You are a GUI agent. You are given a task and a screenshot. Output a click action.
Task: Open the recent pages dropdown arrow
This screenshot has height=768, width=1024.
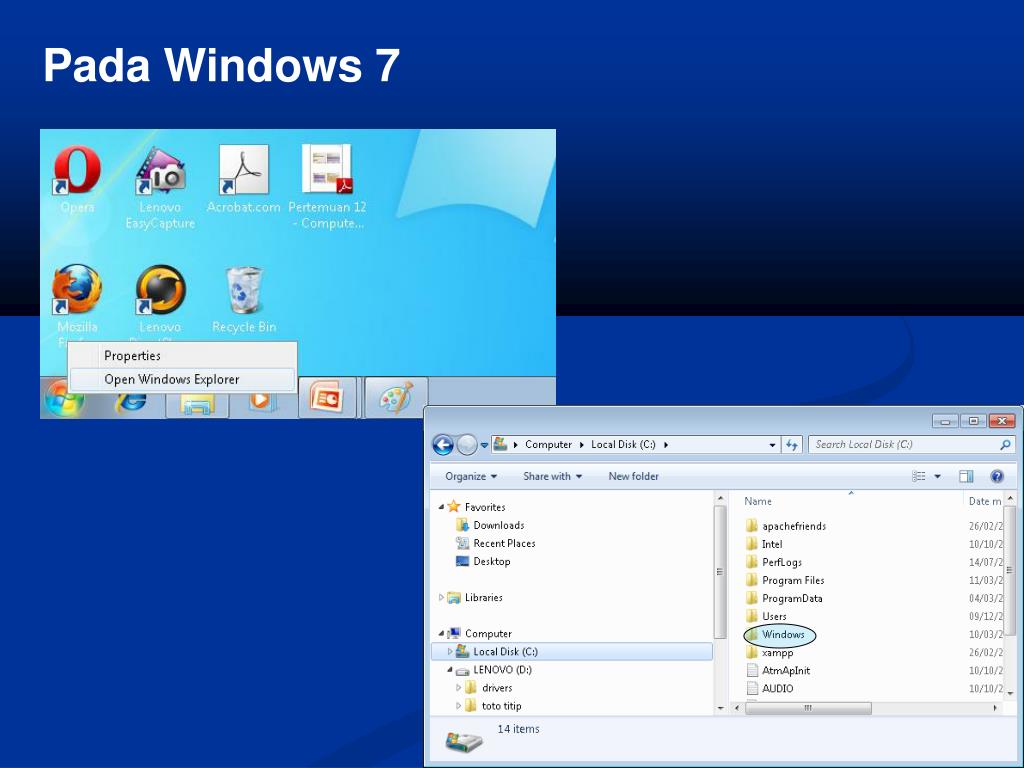(x=484, y=445)
